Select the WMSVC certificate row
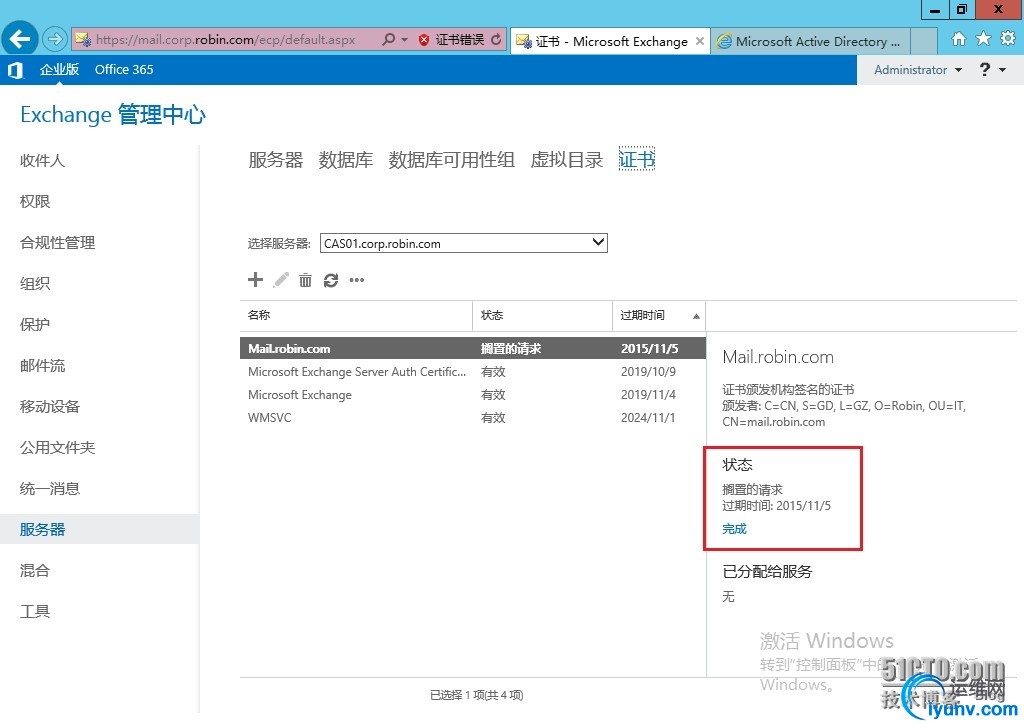The width and height of the screenshot is (1024, 728). pos(473,418)
